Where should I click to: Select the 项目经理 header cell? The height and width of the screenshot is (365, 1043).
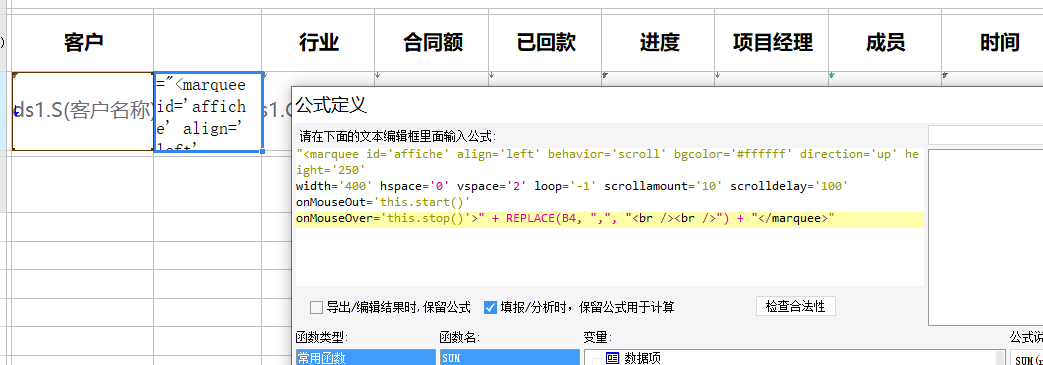coord(772,43)
